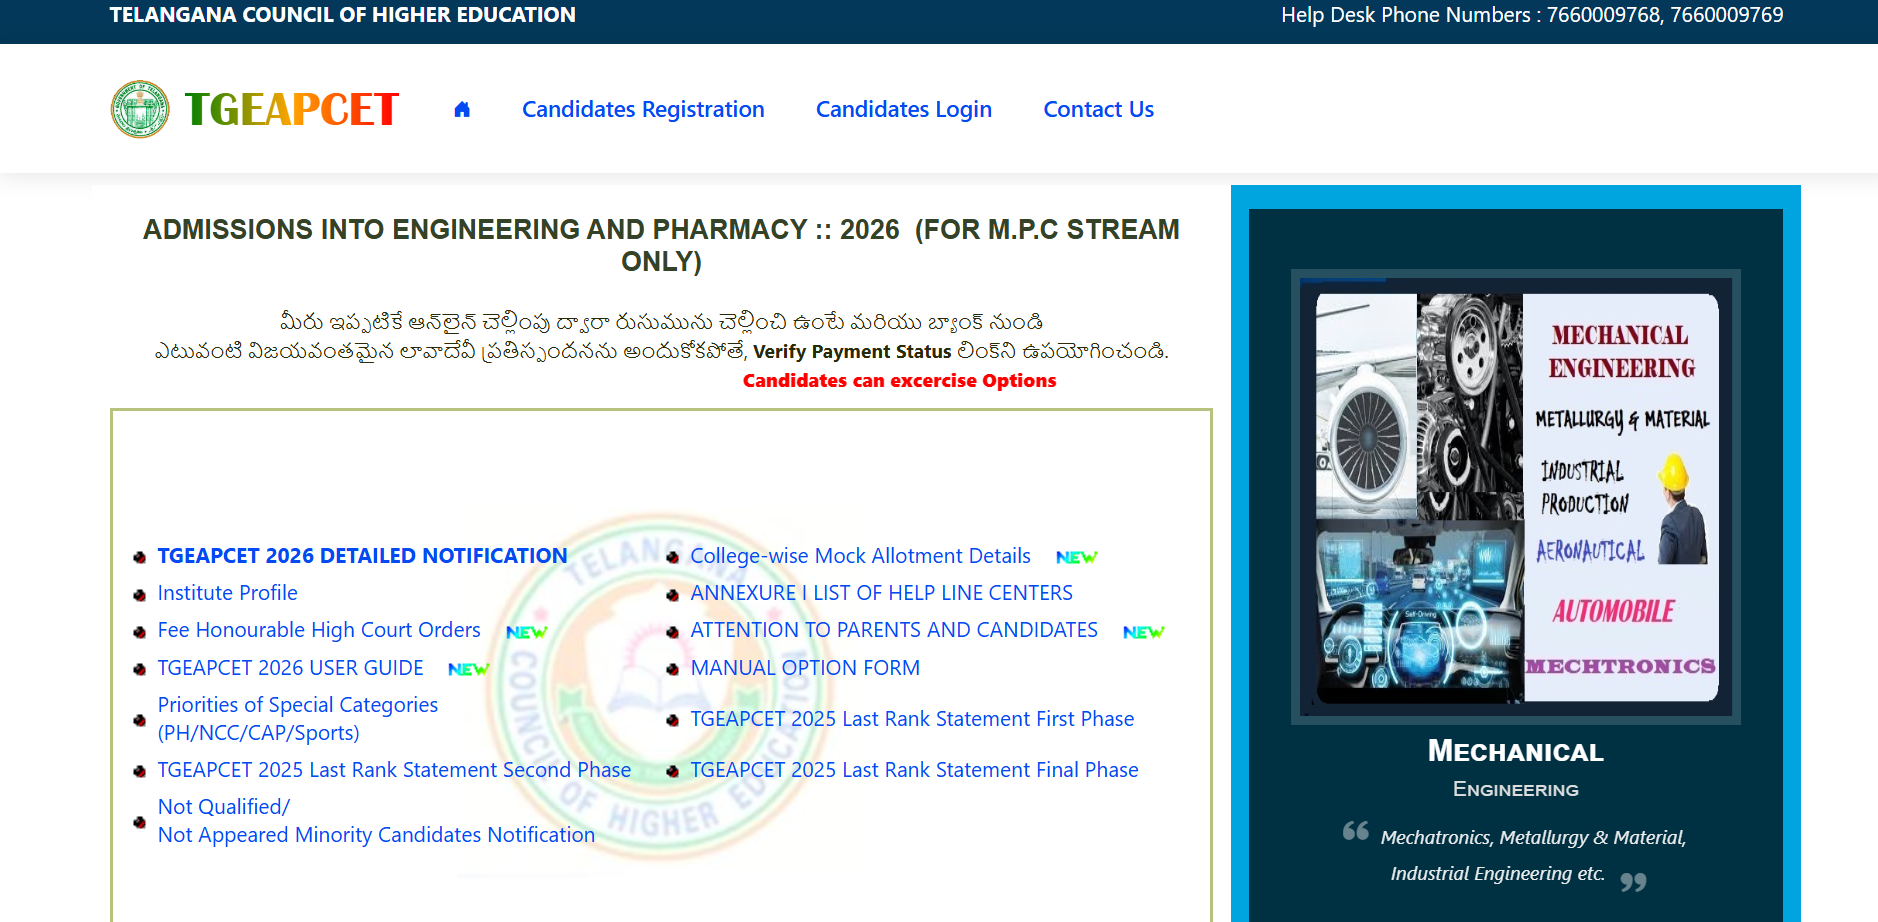
Task: Open the Institute Profile link
Action: click(228, 593)
